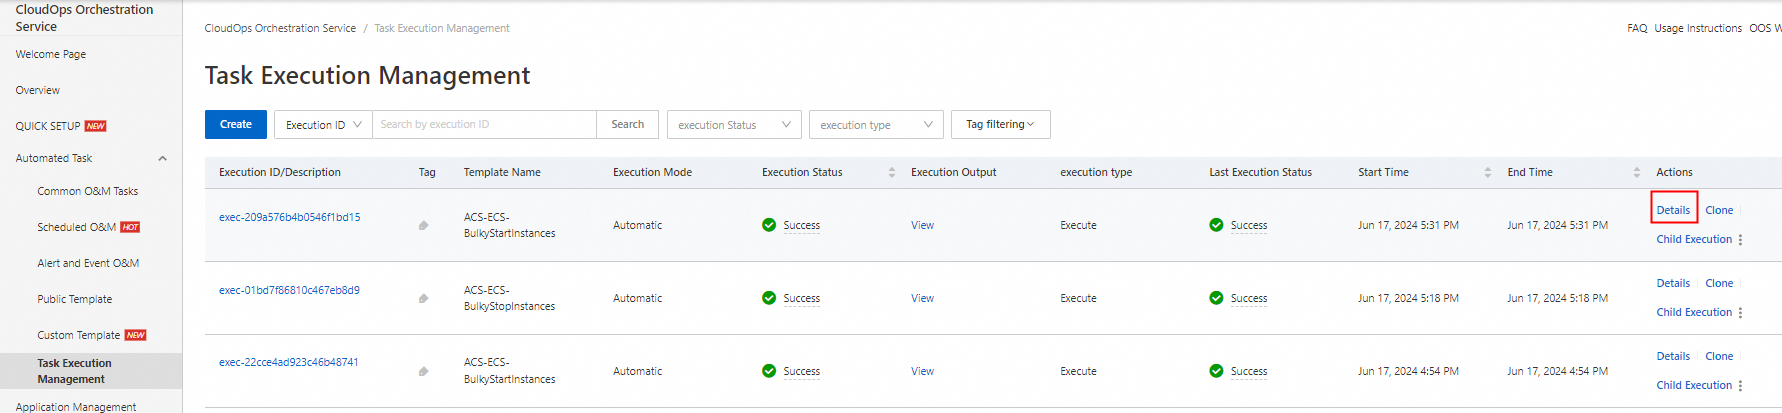The image size is (1782, 413).
Task: Open the Execution ID search type dropdown
Action: click(x=323, y=125)
